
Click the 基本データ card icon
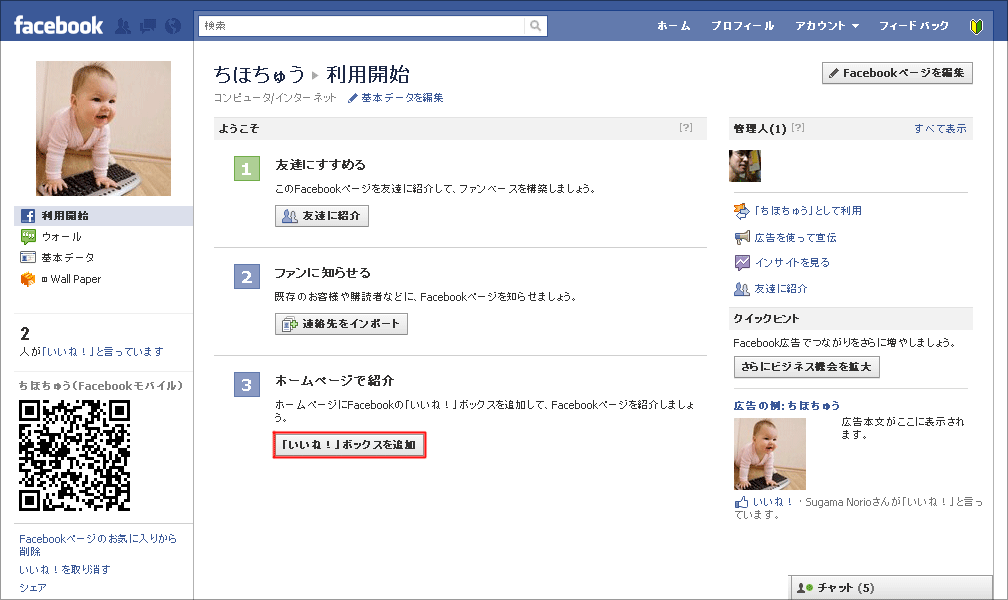(28, 257)
